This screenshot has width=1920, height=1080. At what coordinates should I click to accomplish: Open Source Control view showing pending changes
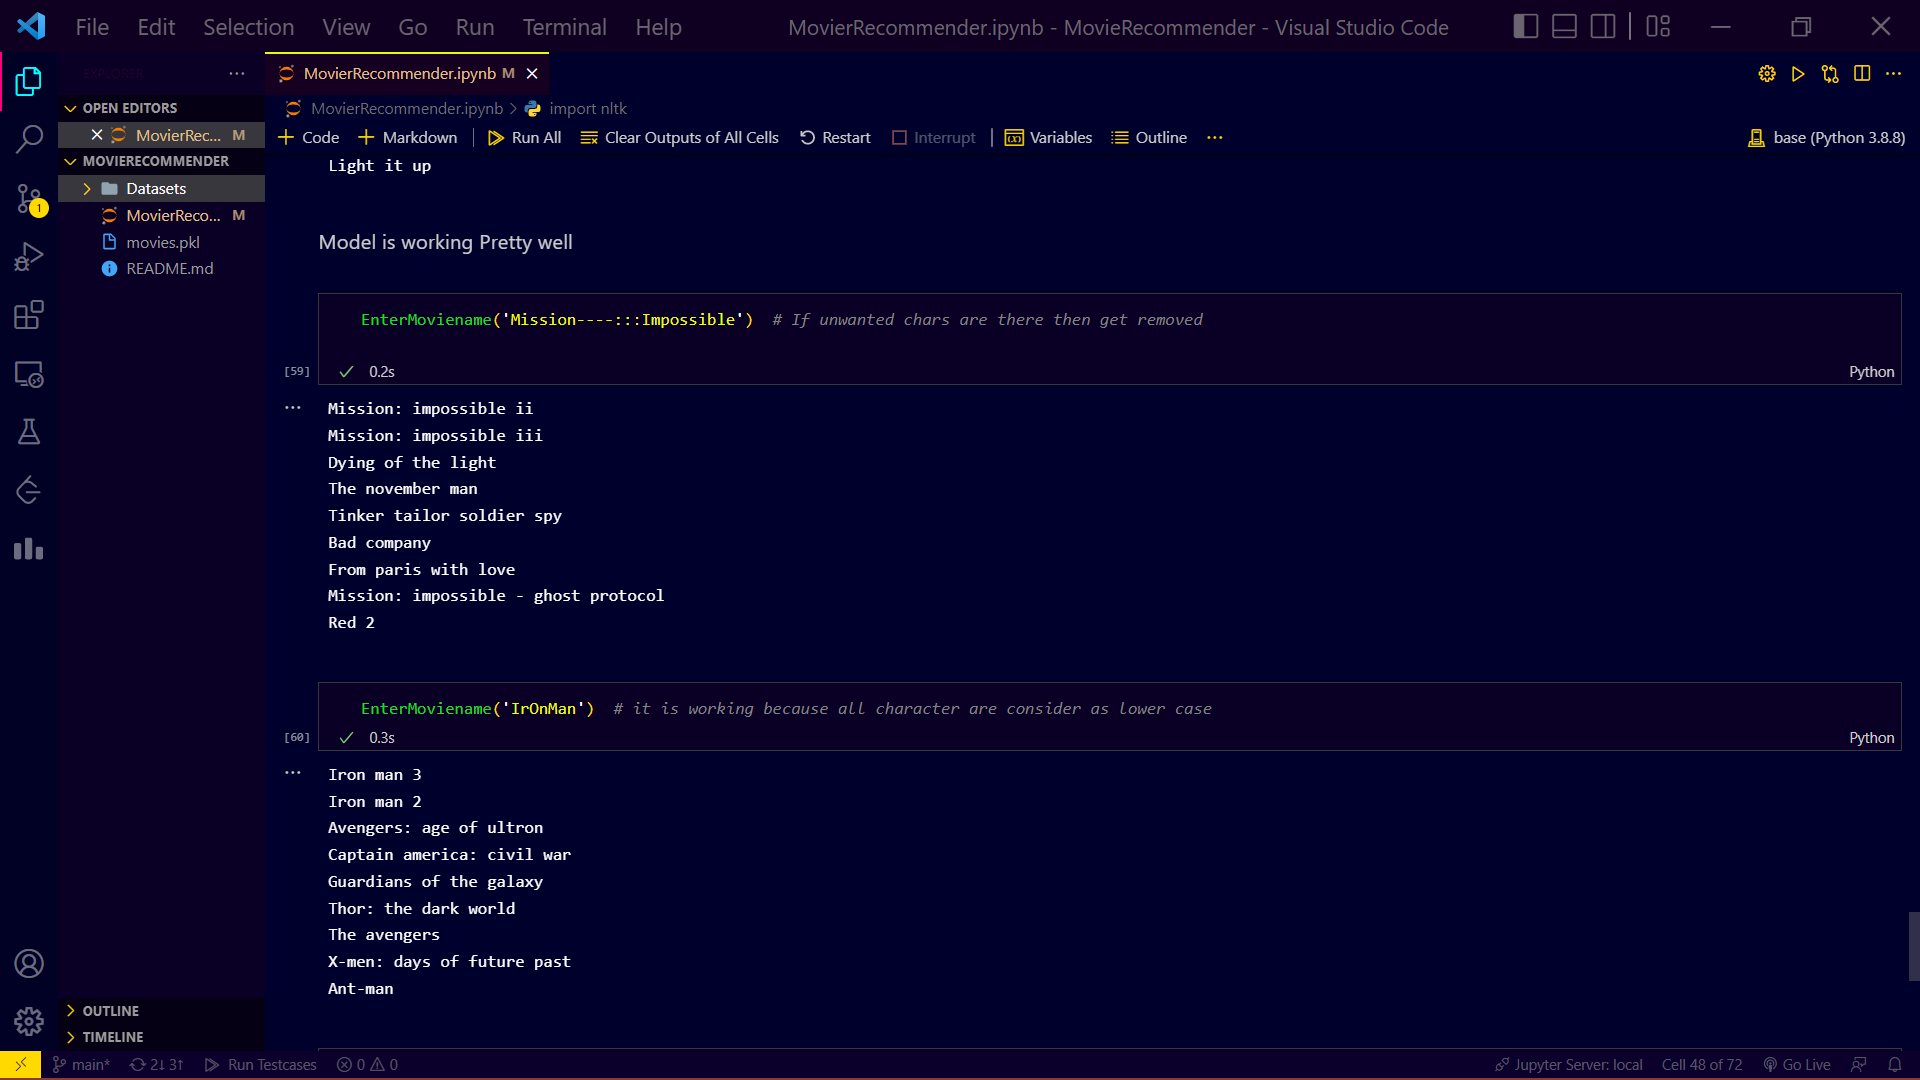coord(29,199)
